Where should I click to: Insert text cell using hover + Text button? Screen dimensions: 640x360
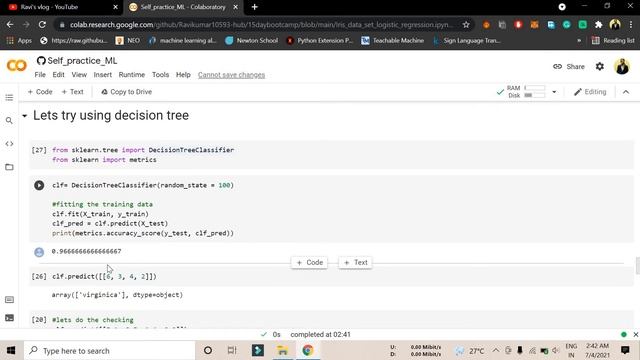click(356, 262)
